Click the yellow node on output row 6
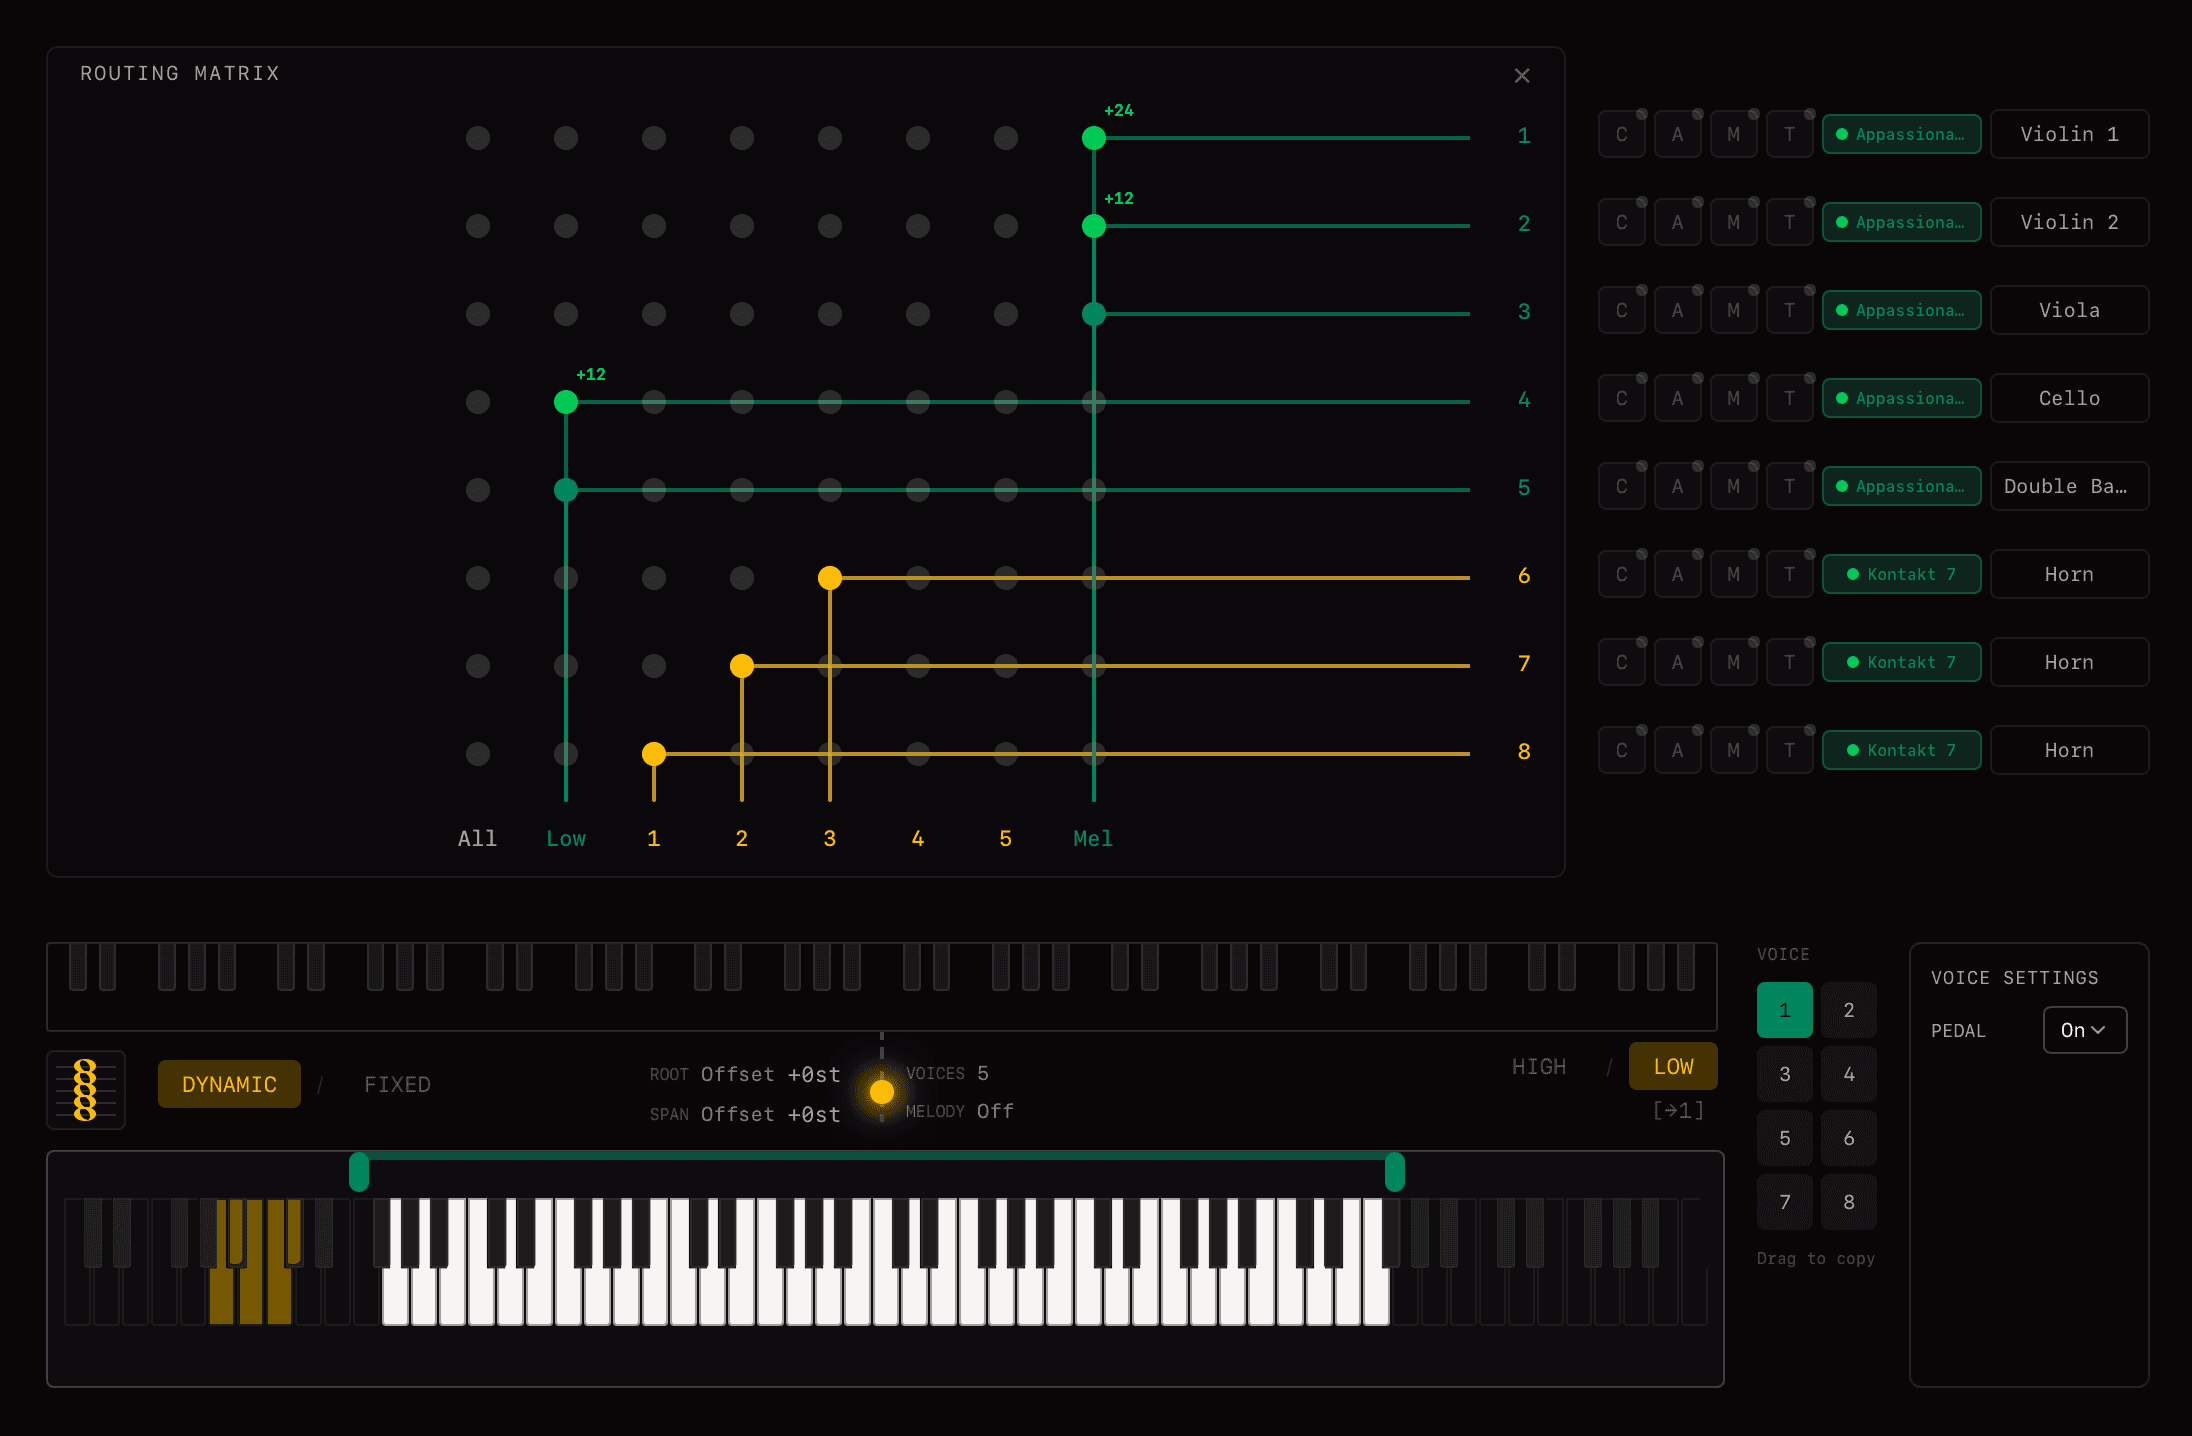The width and height of the screenshot is (2192, 1436). point(829,578)
